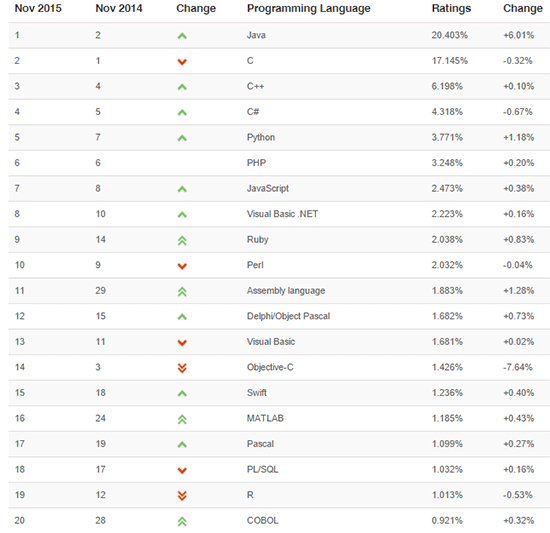Click the Ratings column header
This screenshot has width=550, height=533.
click(x=451, y=8)
